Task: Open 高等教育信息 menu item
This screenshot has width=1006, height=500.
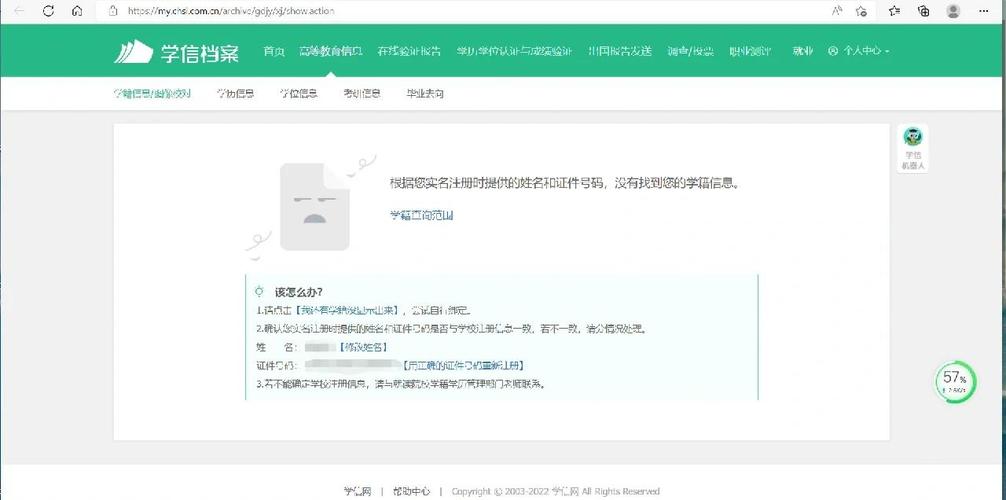Action: [x=331, y=51]
